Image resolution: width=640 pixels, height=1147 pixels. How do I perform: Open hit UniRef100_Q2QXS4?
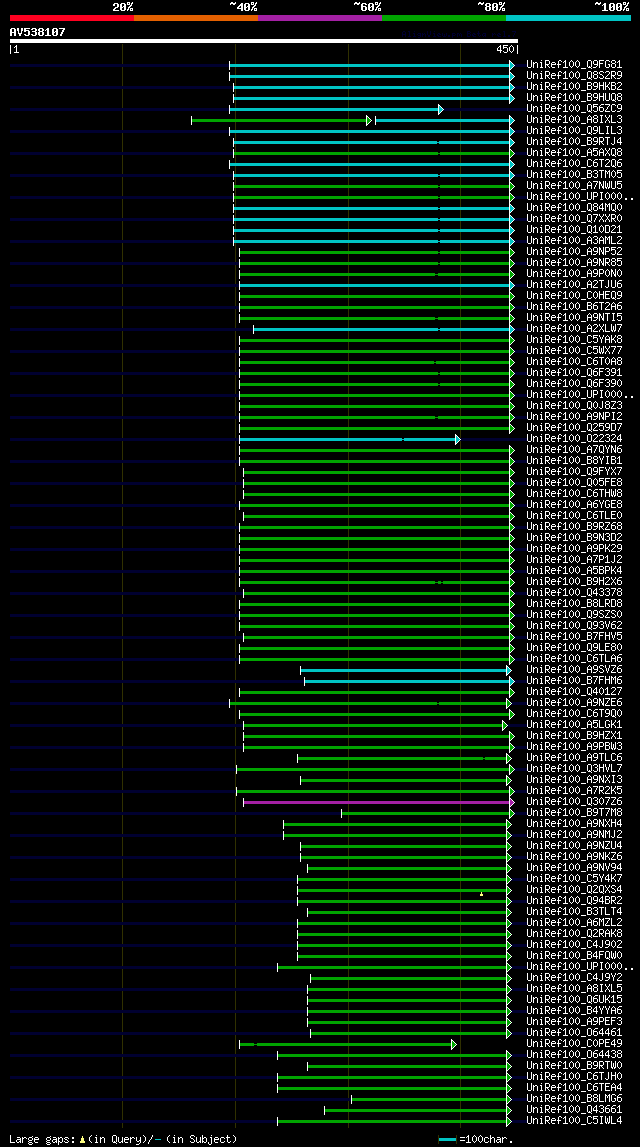[x=574, y=890]
